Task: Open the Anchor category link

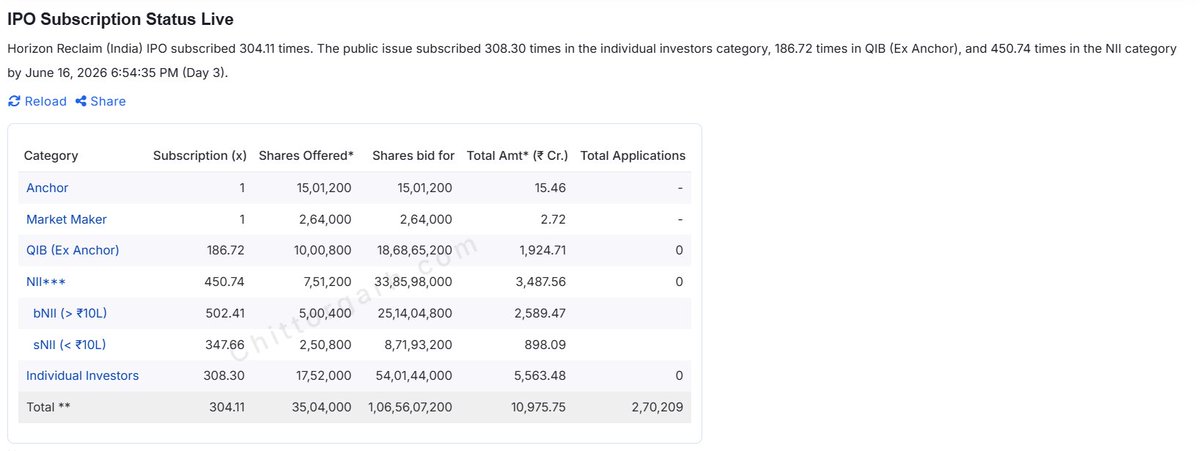Action: pyautogui.click(x=47, y=188)
